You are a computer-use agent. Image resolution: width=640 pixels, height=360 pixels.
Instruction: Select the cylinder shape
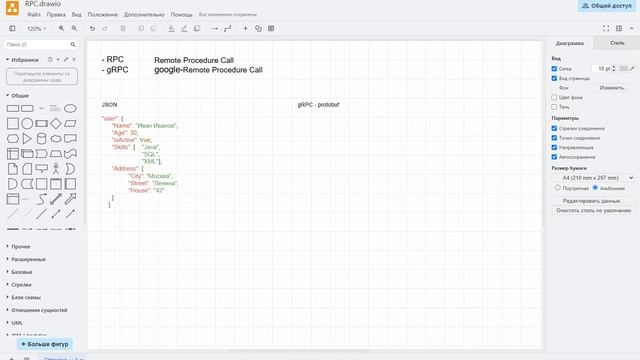point(42,138)
